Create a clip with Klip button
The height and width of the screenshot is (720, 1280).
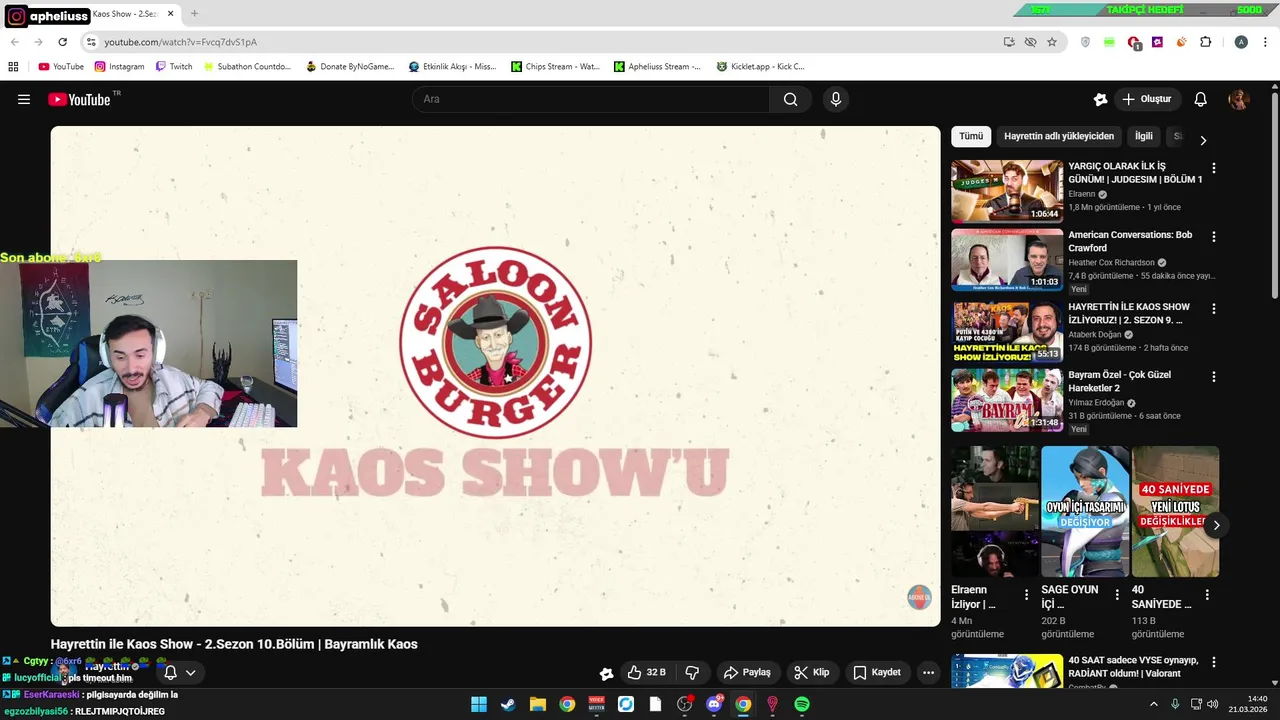coord(811,672)
